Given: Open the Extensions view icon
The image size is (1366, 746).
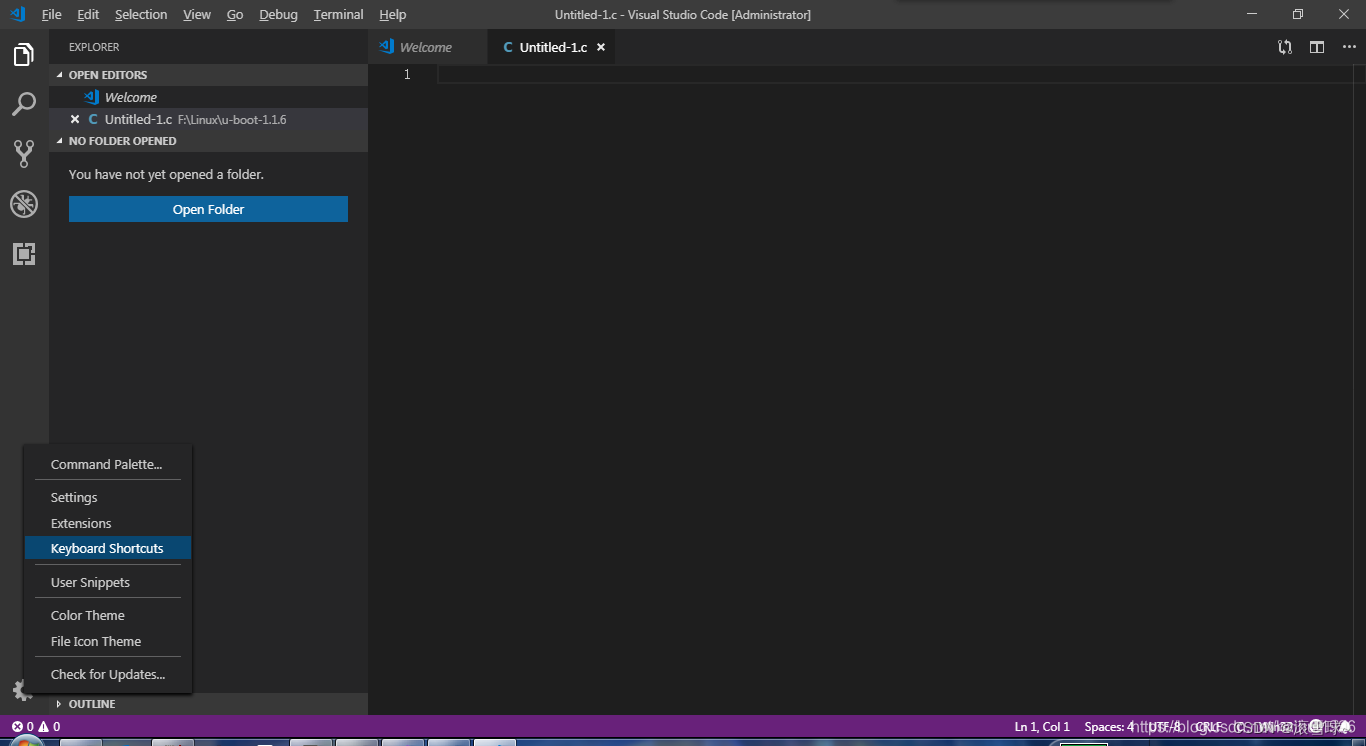Looking at the screenshot, I should pyautogui.click(x=24, y=254).
